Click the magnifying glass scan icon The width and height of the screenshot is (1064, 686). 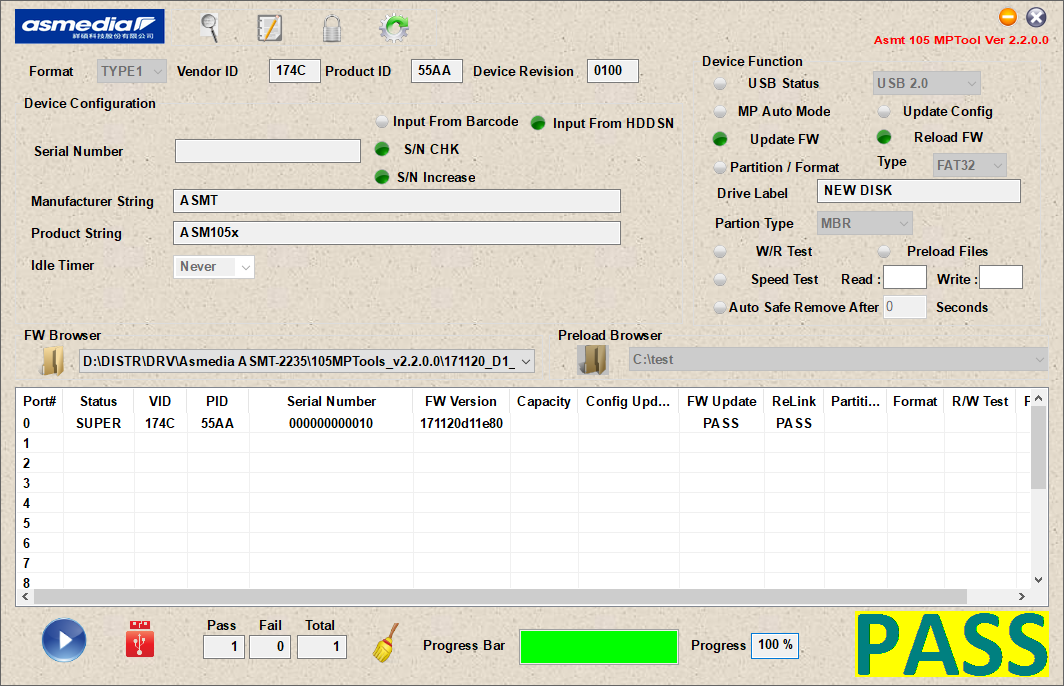click(210, 28)
